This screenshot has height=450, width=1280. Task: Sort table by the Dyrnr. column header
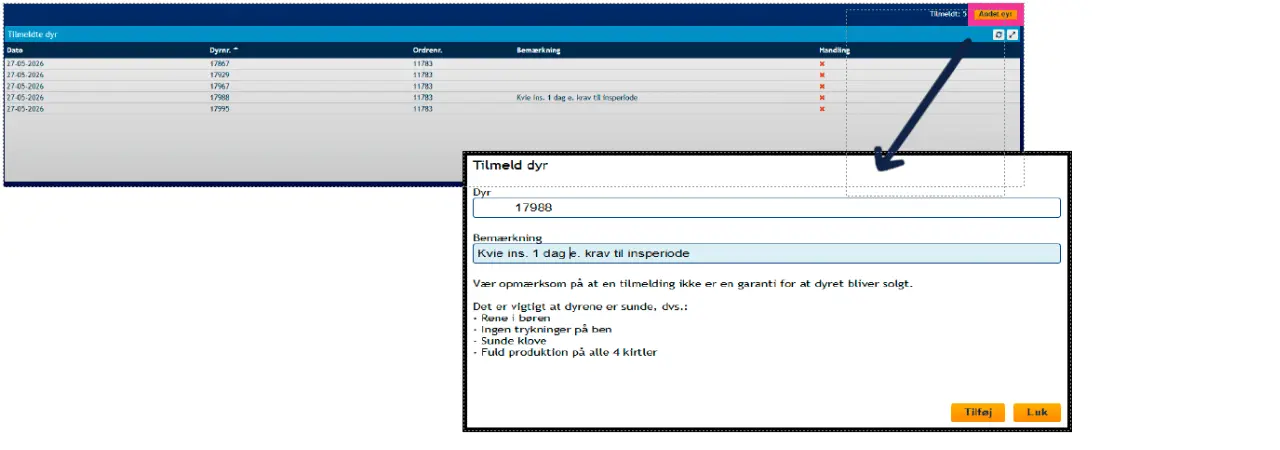click(x=224, y=50)
